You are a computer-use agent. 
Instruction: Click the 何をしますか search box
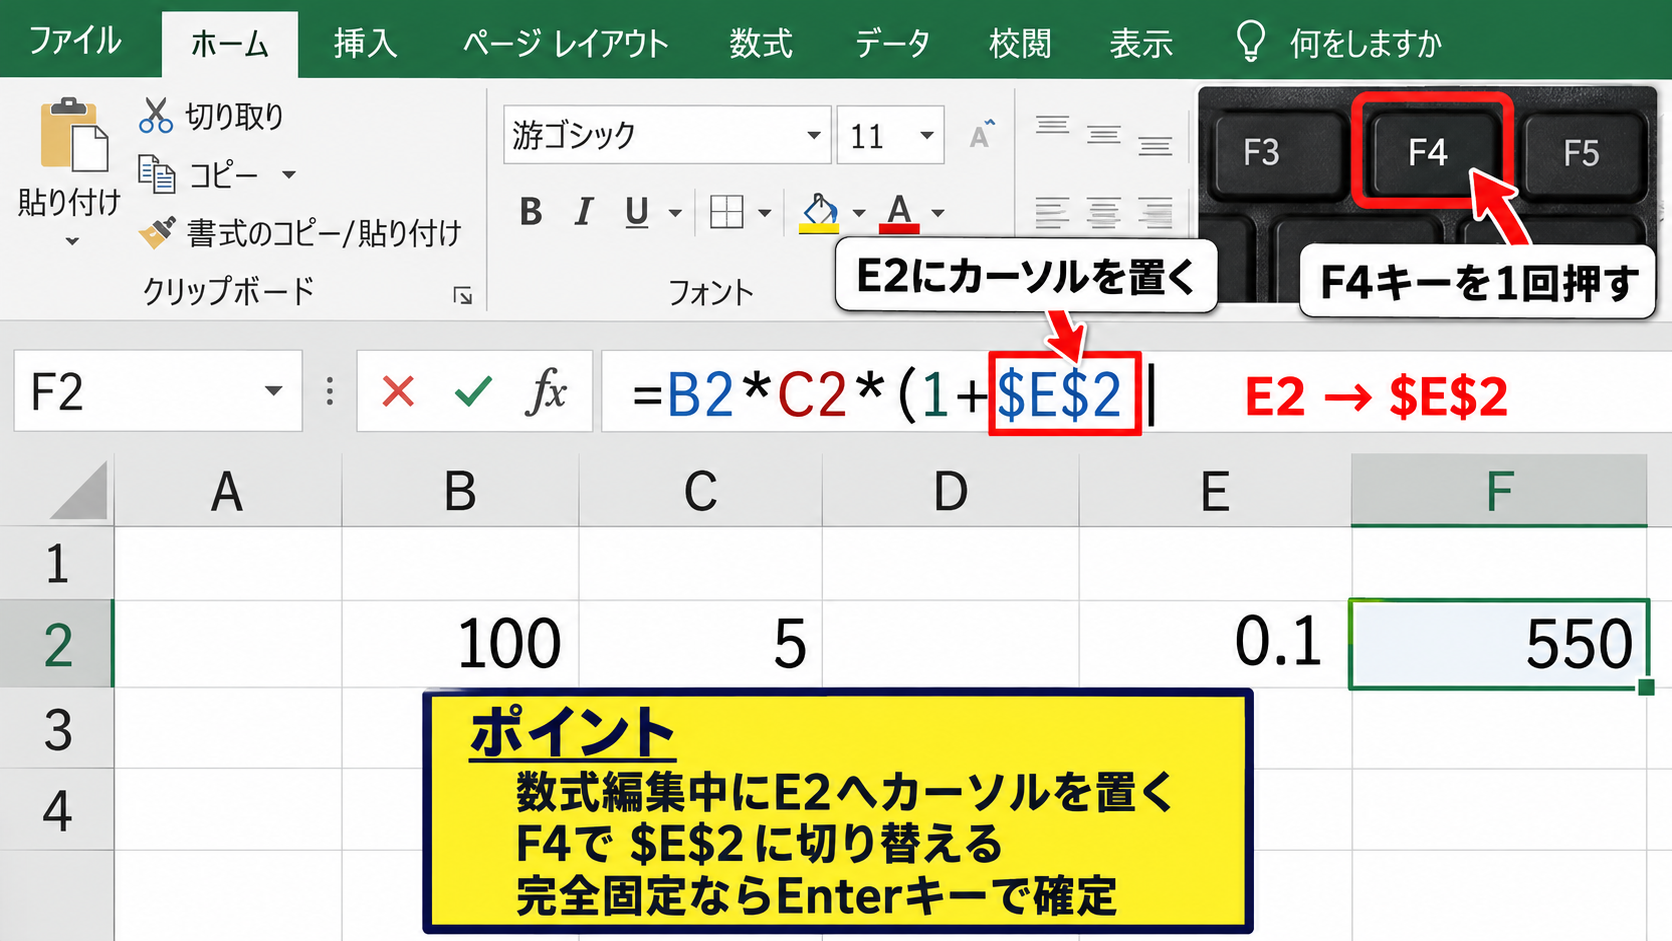click(x=1366, y=43)
